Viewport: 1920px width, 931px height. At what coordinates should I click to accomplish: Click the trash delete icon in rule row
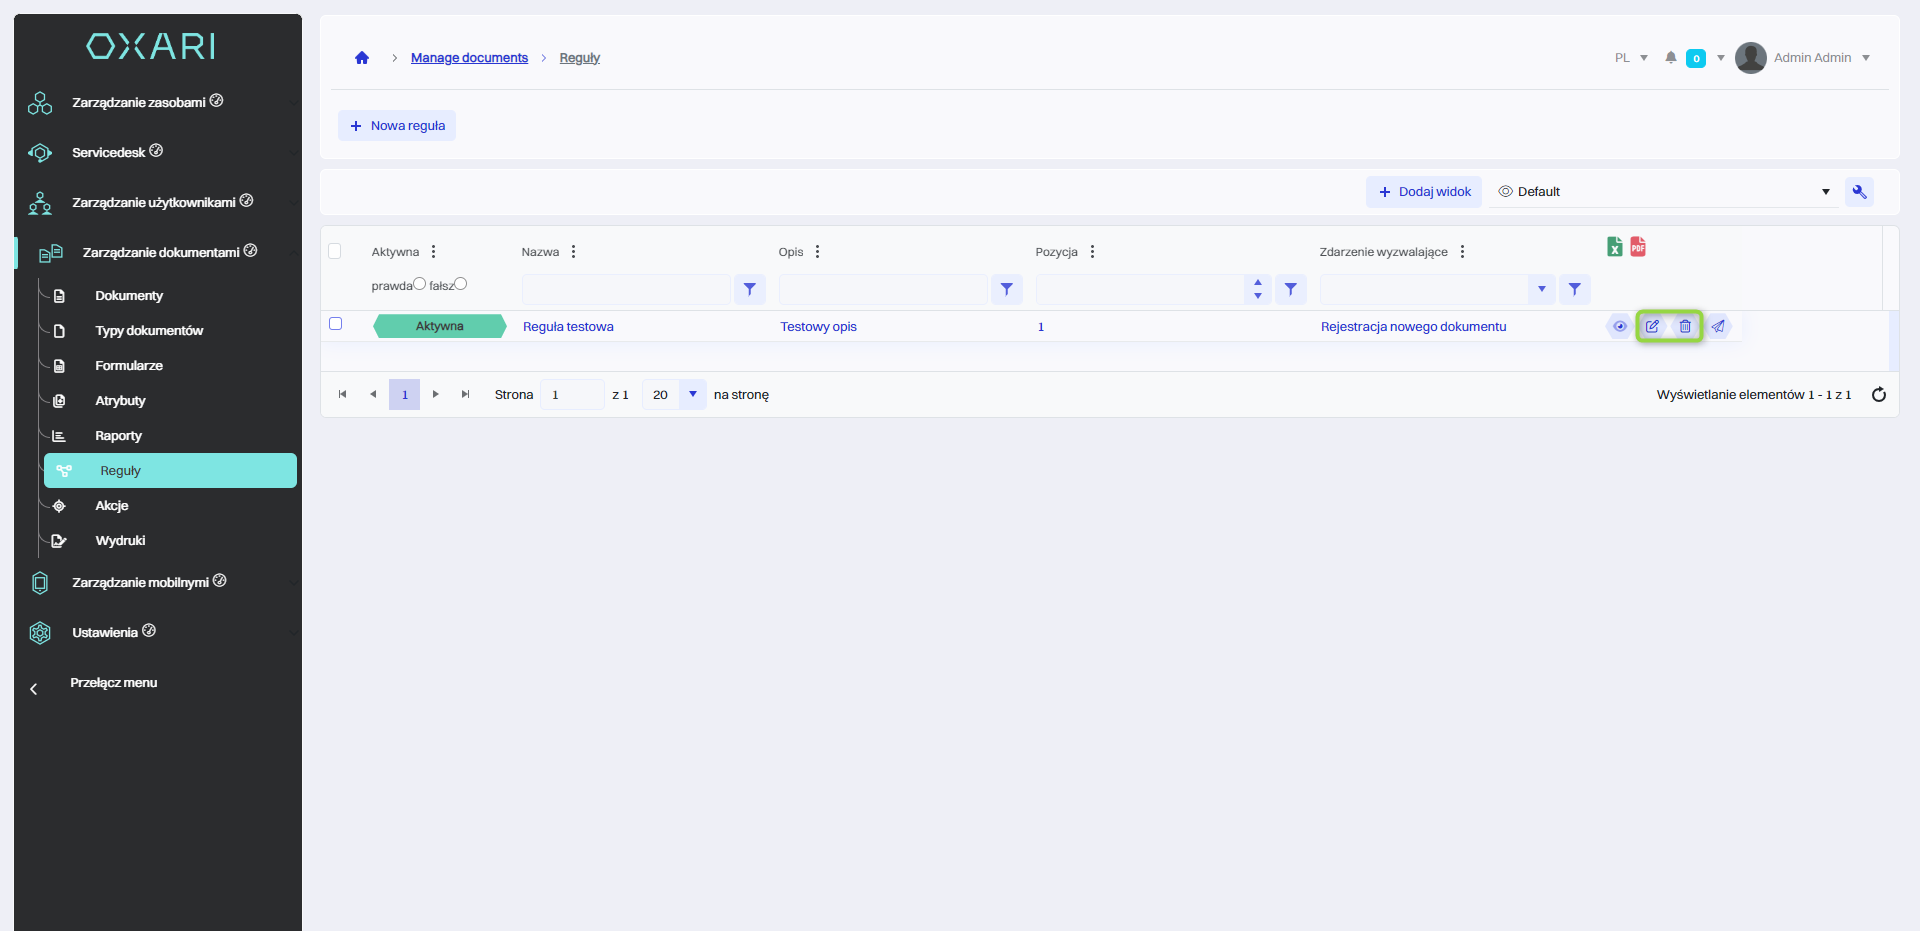tap(1685, 326)
